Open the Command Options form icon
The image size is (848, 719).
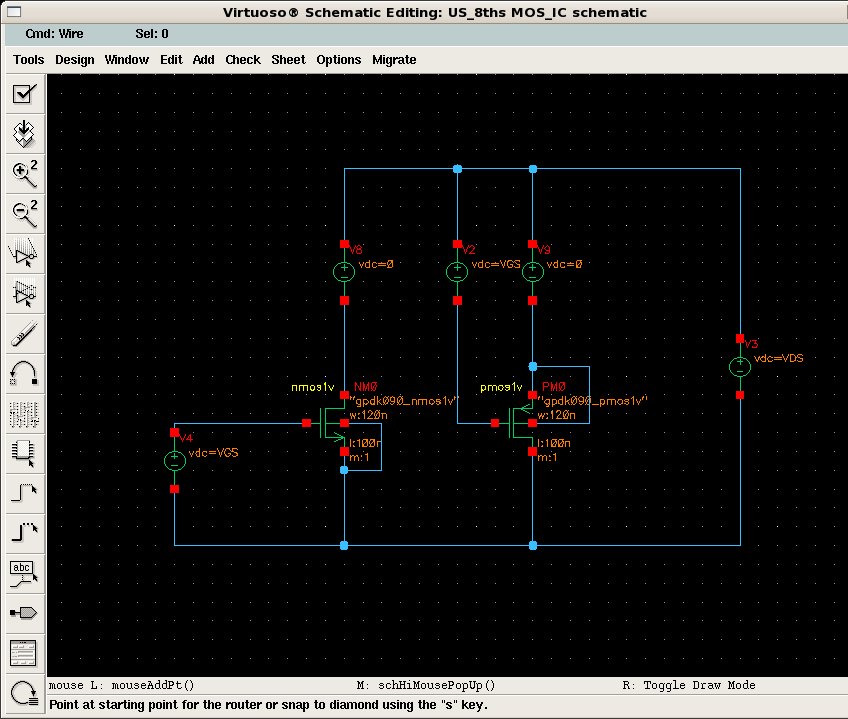(24, 654)
